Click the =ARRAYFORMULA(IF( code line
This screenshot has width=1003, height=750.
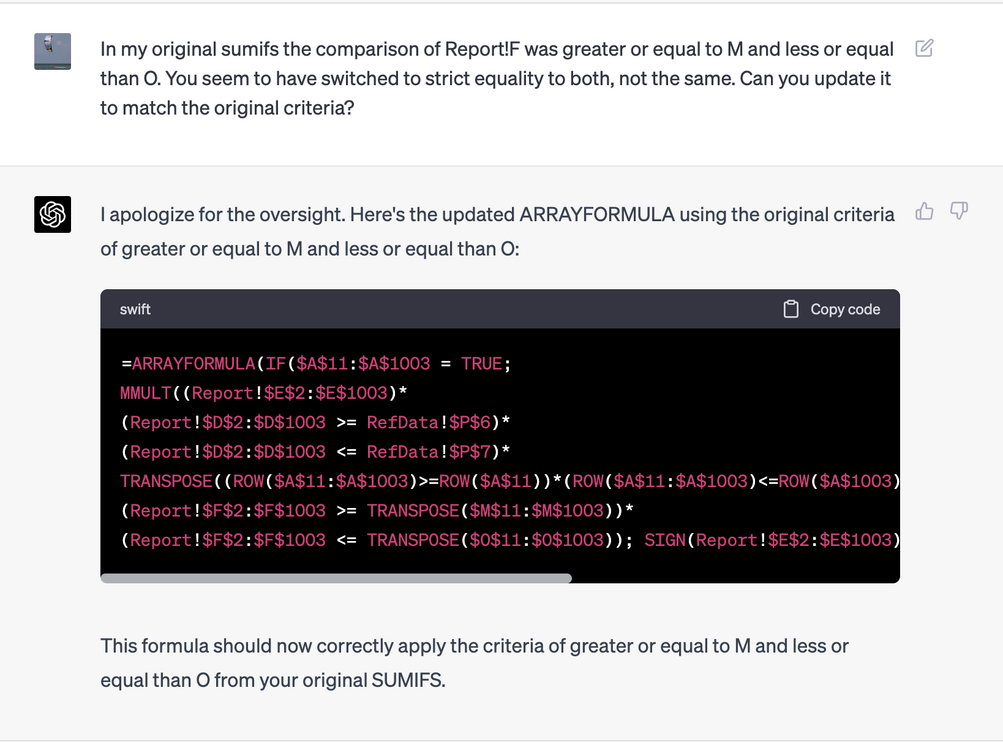click(316, 363)
